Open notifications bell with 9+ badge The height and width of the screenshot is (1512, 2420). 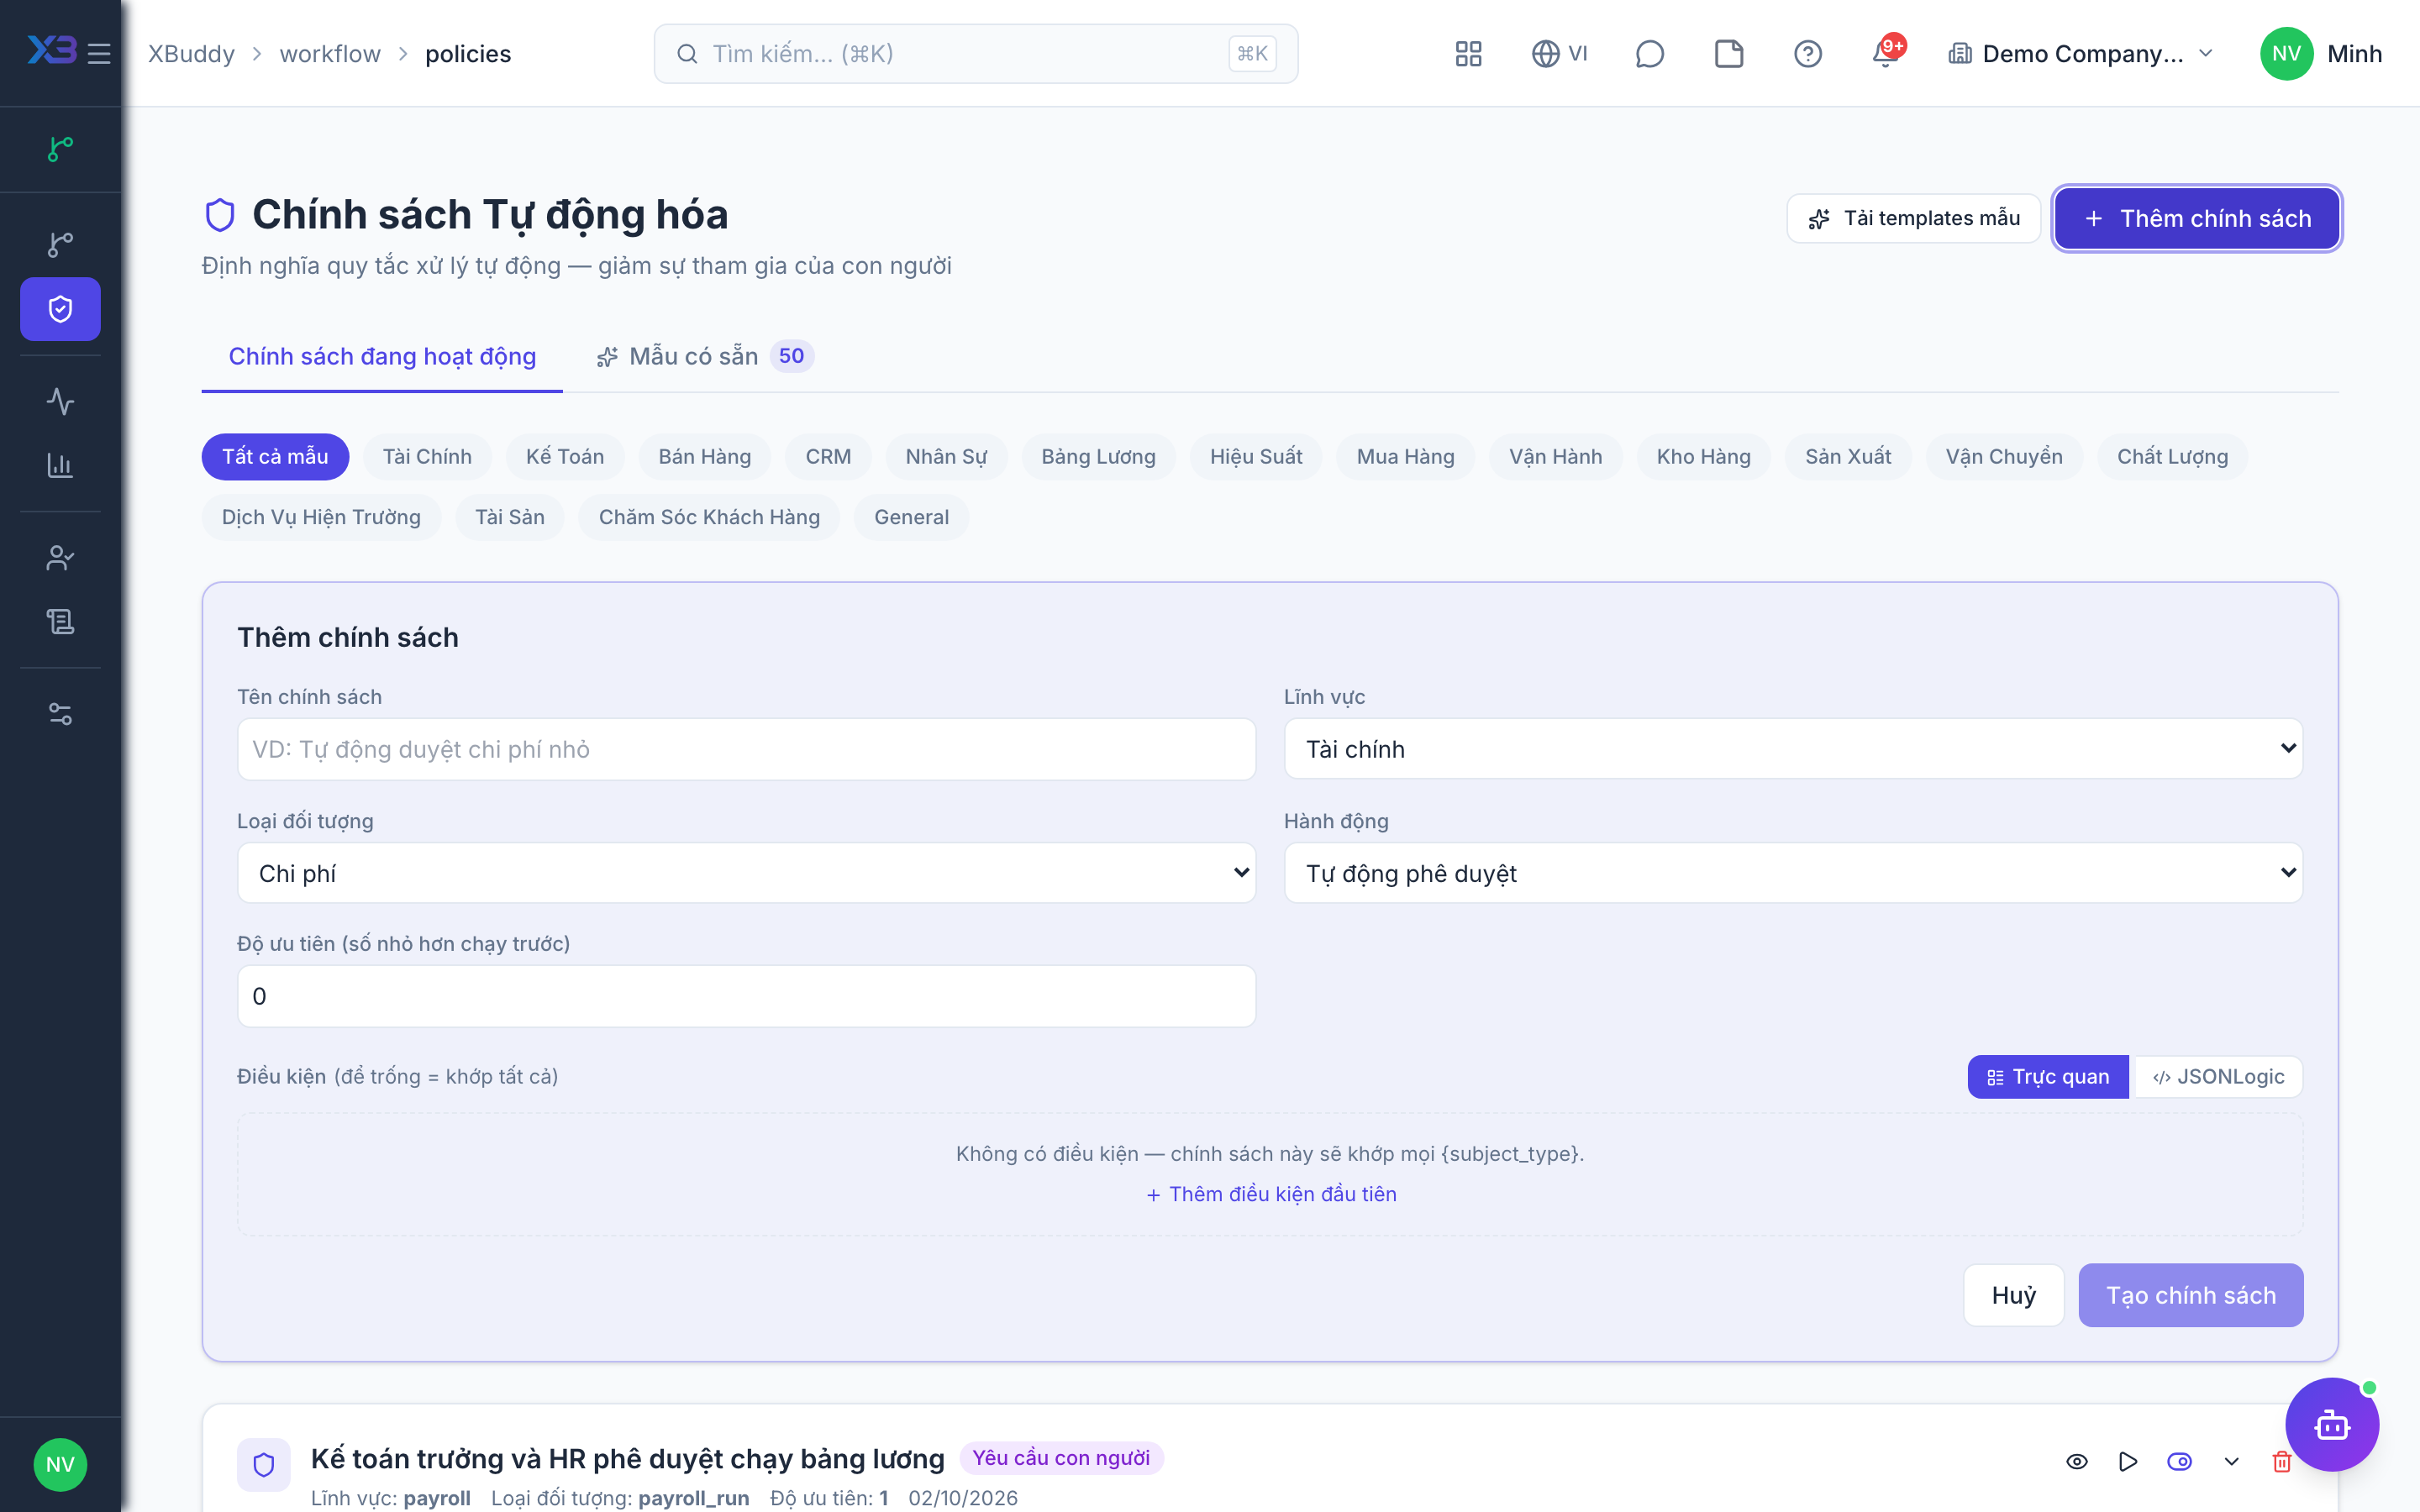1886,53
